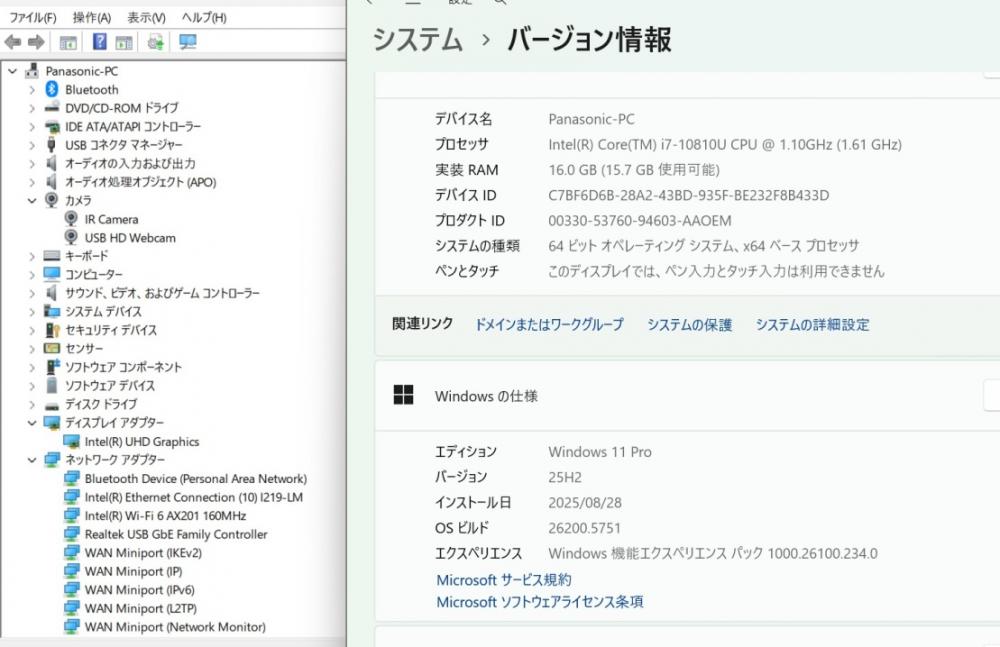This screenshot has width=1000, height=647.
Task: Open ドメインまたはワークグループ link
Action: [x=549, y=324]
